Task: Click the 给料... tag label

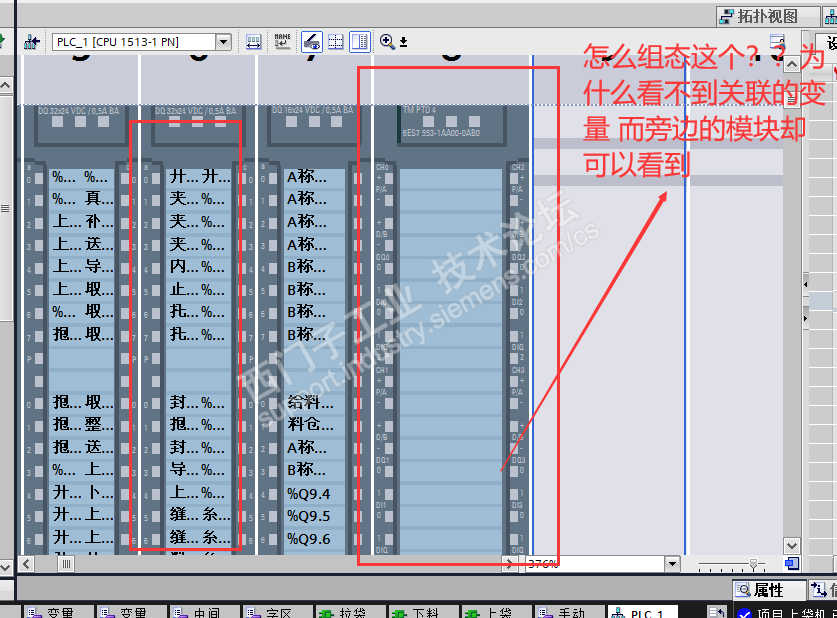Action: (x=310, y=402)
